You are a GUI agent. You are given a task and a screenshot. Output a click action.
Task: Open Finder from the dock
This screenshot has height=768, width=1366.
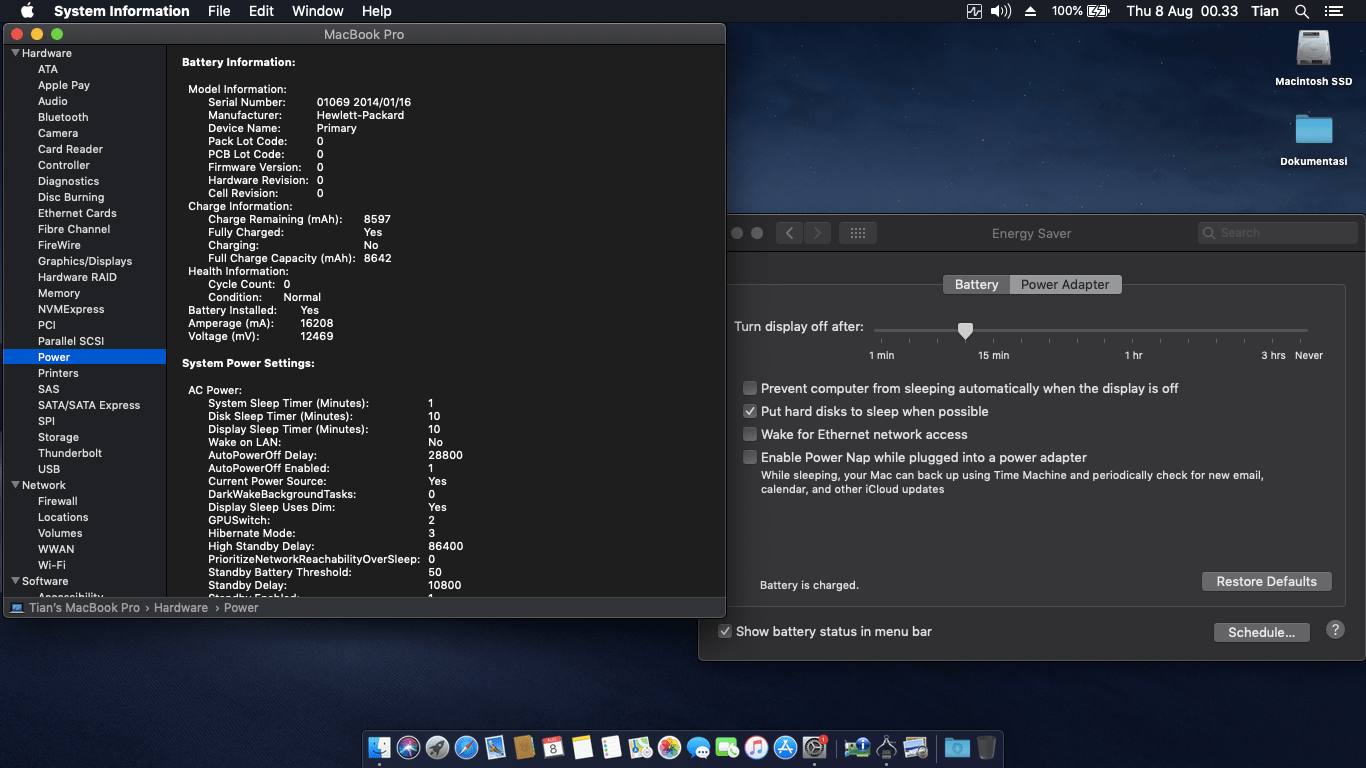click(379, 747)
